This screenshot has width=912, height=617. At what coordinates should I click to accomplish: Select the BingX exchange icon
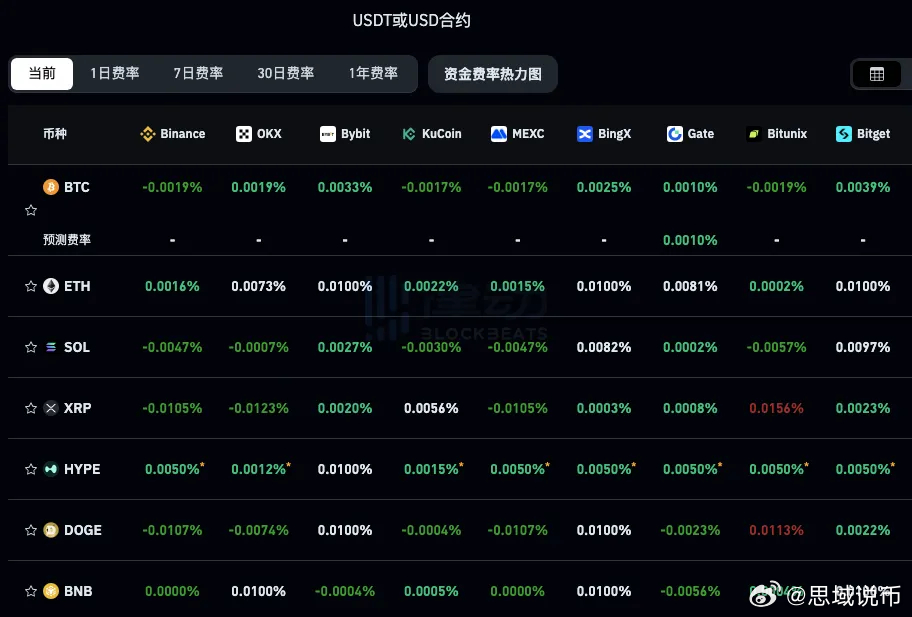coord(583,133)
